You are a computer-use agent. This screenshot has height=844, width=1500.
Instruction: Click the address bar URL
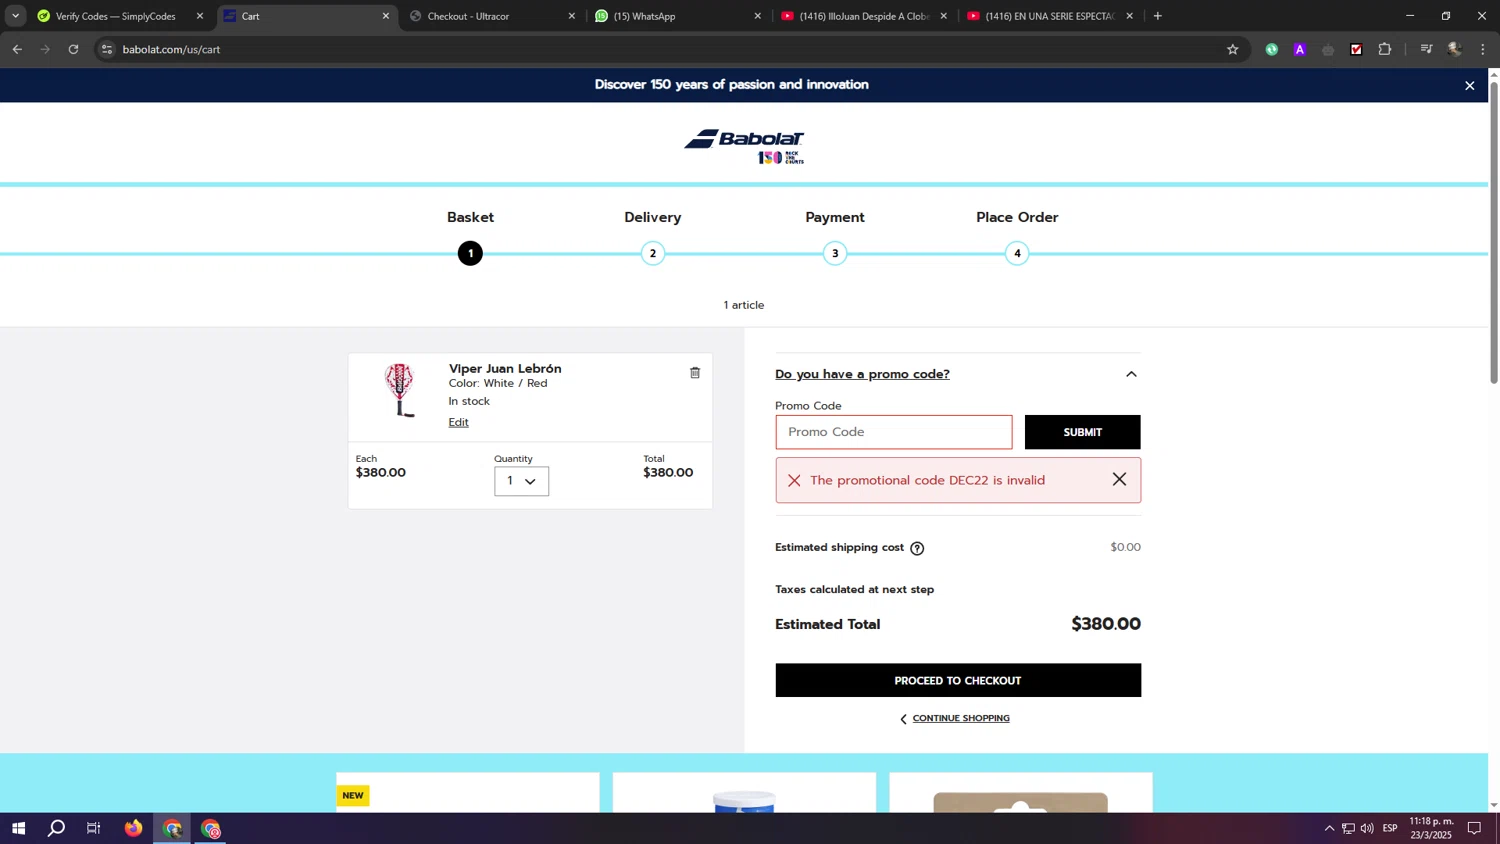(x=171, y=49)
